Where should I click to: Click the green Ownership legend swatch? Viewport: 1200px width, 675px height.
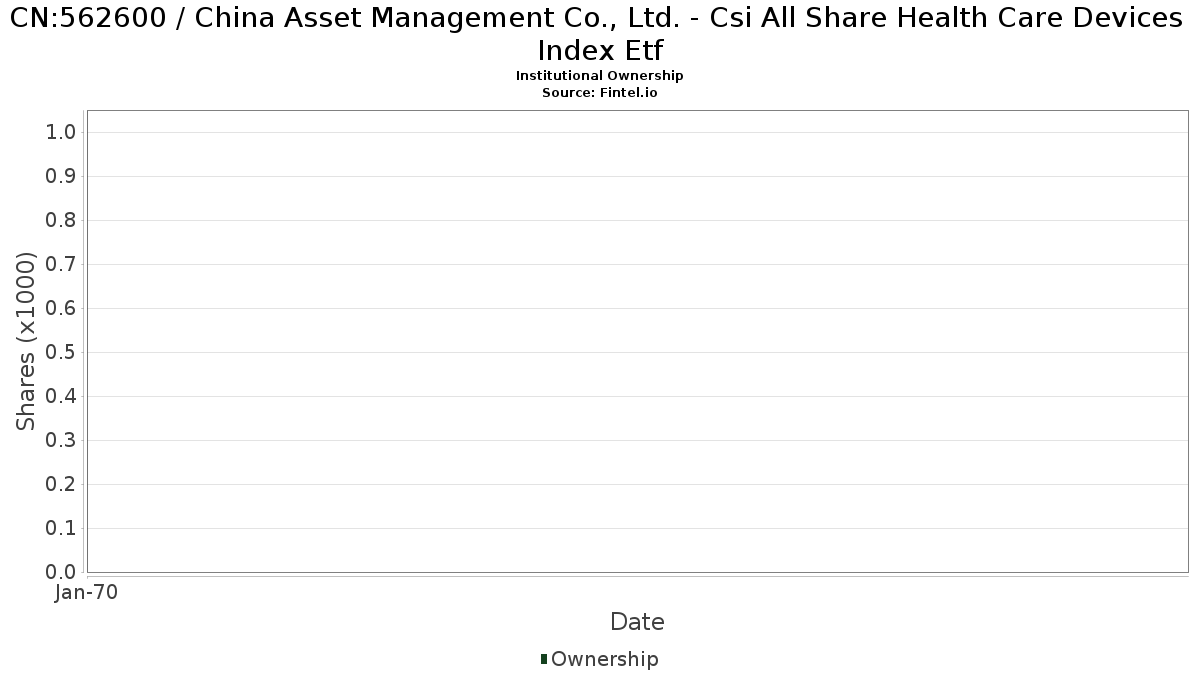coord(544,659)
